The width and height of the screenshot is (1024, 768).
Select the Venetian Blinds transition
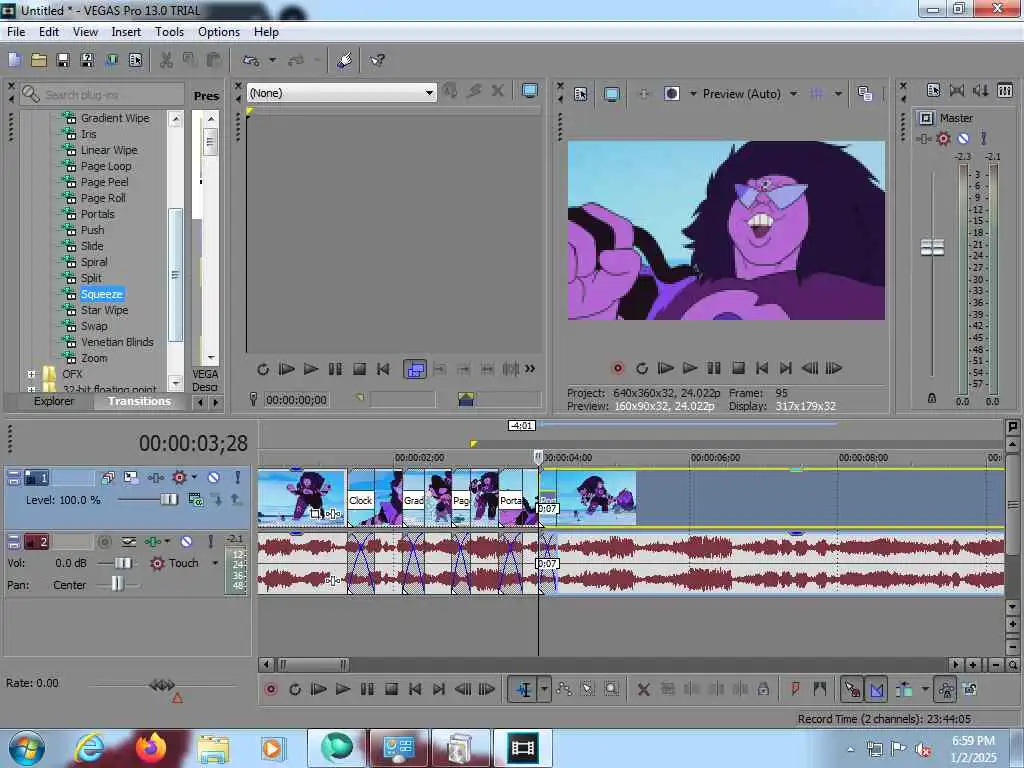click(x=117, y=342)
